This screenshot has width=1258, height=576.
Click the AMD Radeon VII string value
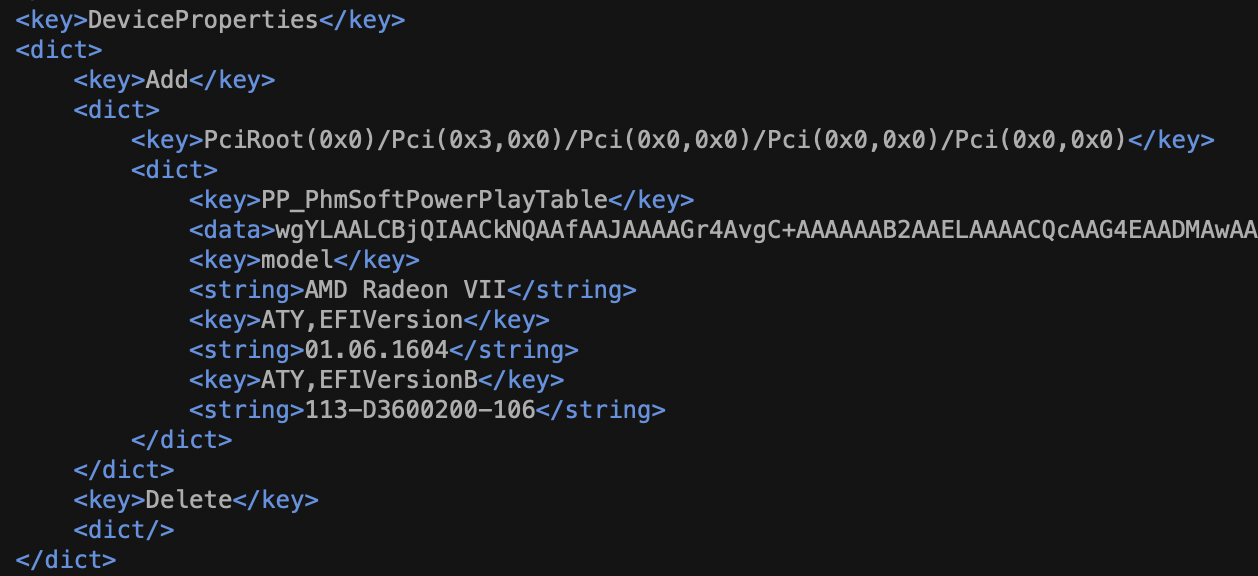pyautogui.click(x=405, y=290)
